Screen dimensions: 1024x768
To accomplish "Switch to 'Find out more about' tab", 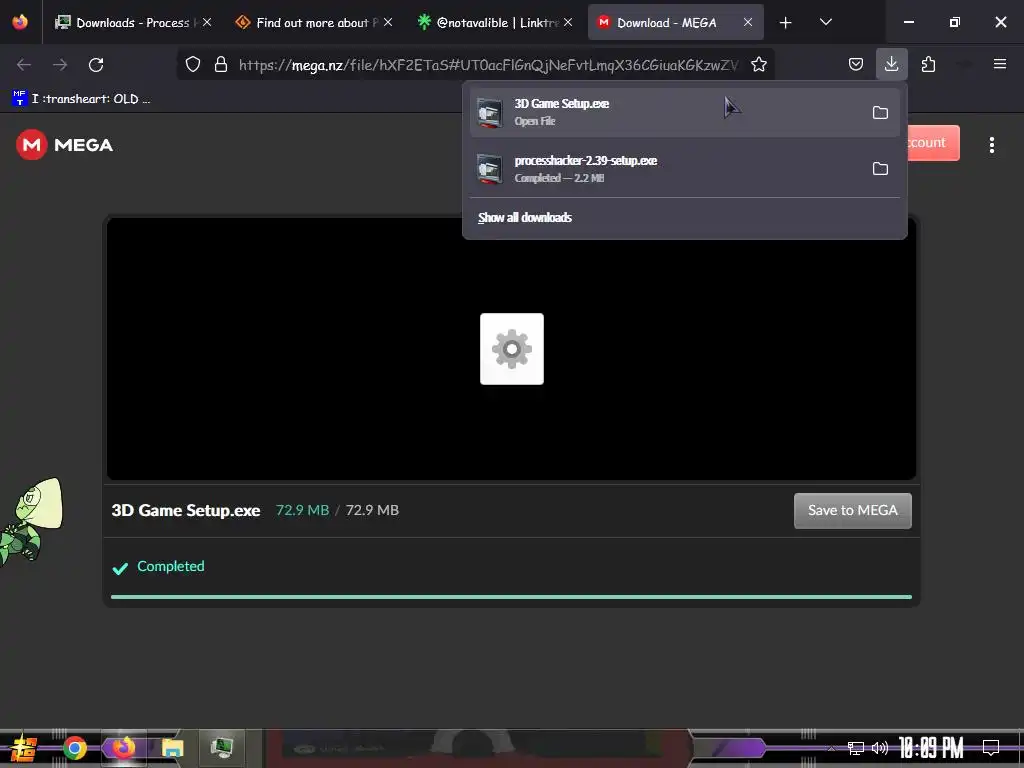I will tap(313, 22).
